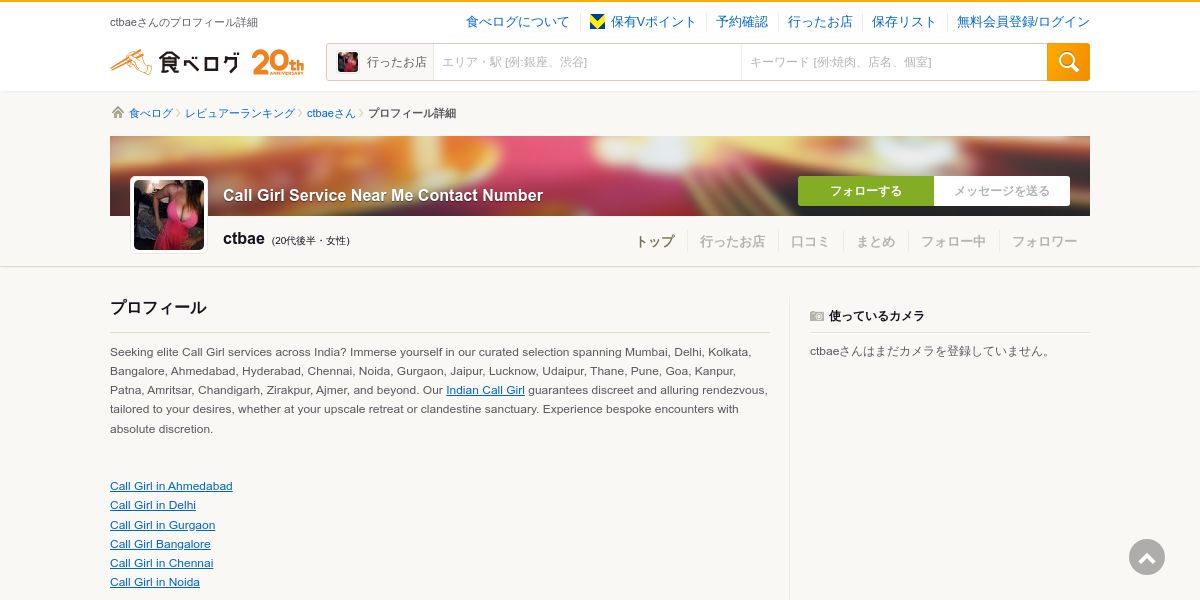Viewport: 1200px width, 600px height.
Task: Click the ctbae username heading
Action: pyautogui.click(x=243, y=239)
